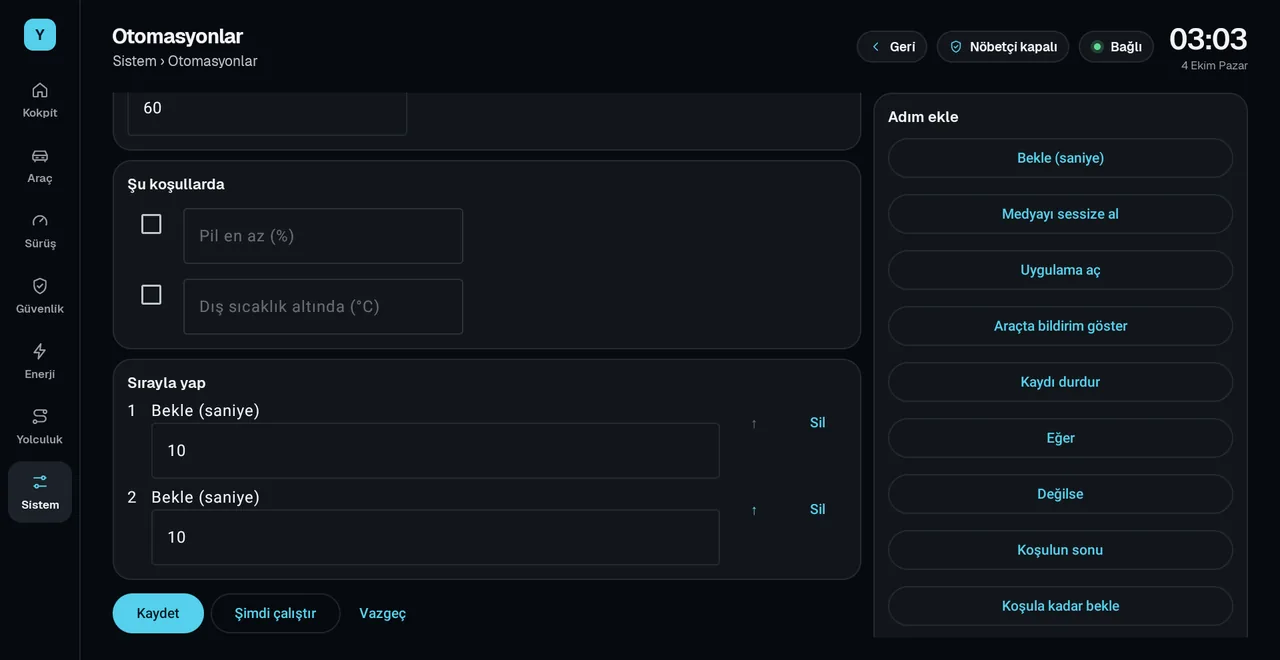This screenshot has height=660, width=1280.
Task: Click the Sistem breadcrumb link
Action: (134, 61)
